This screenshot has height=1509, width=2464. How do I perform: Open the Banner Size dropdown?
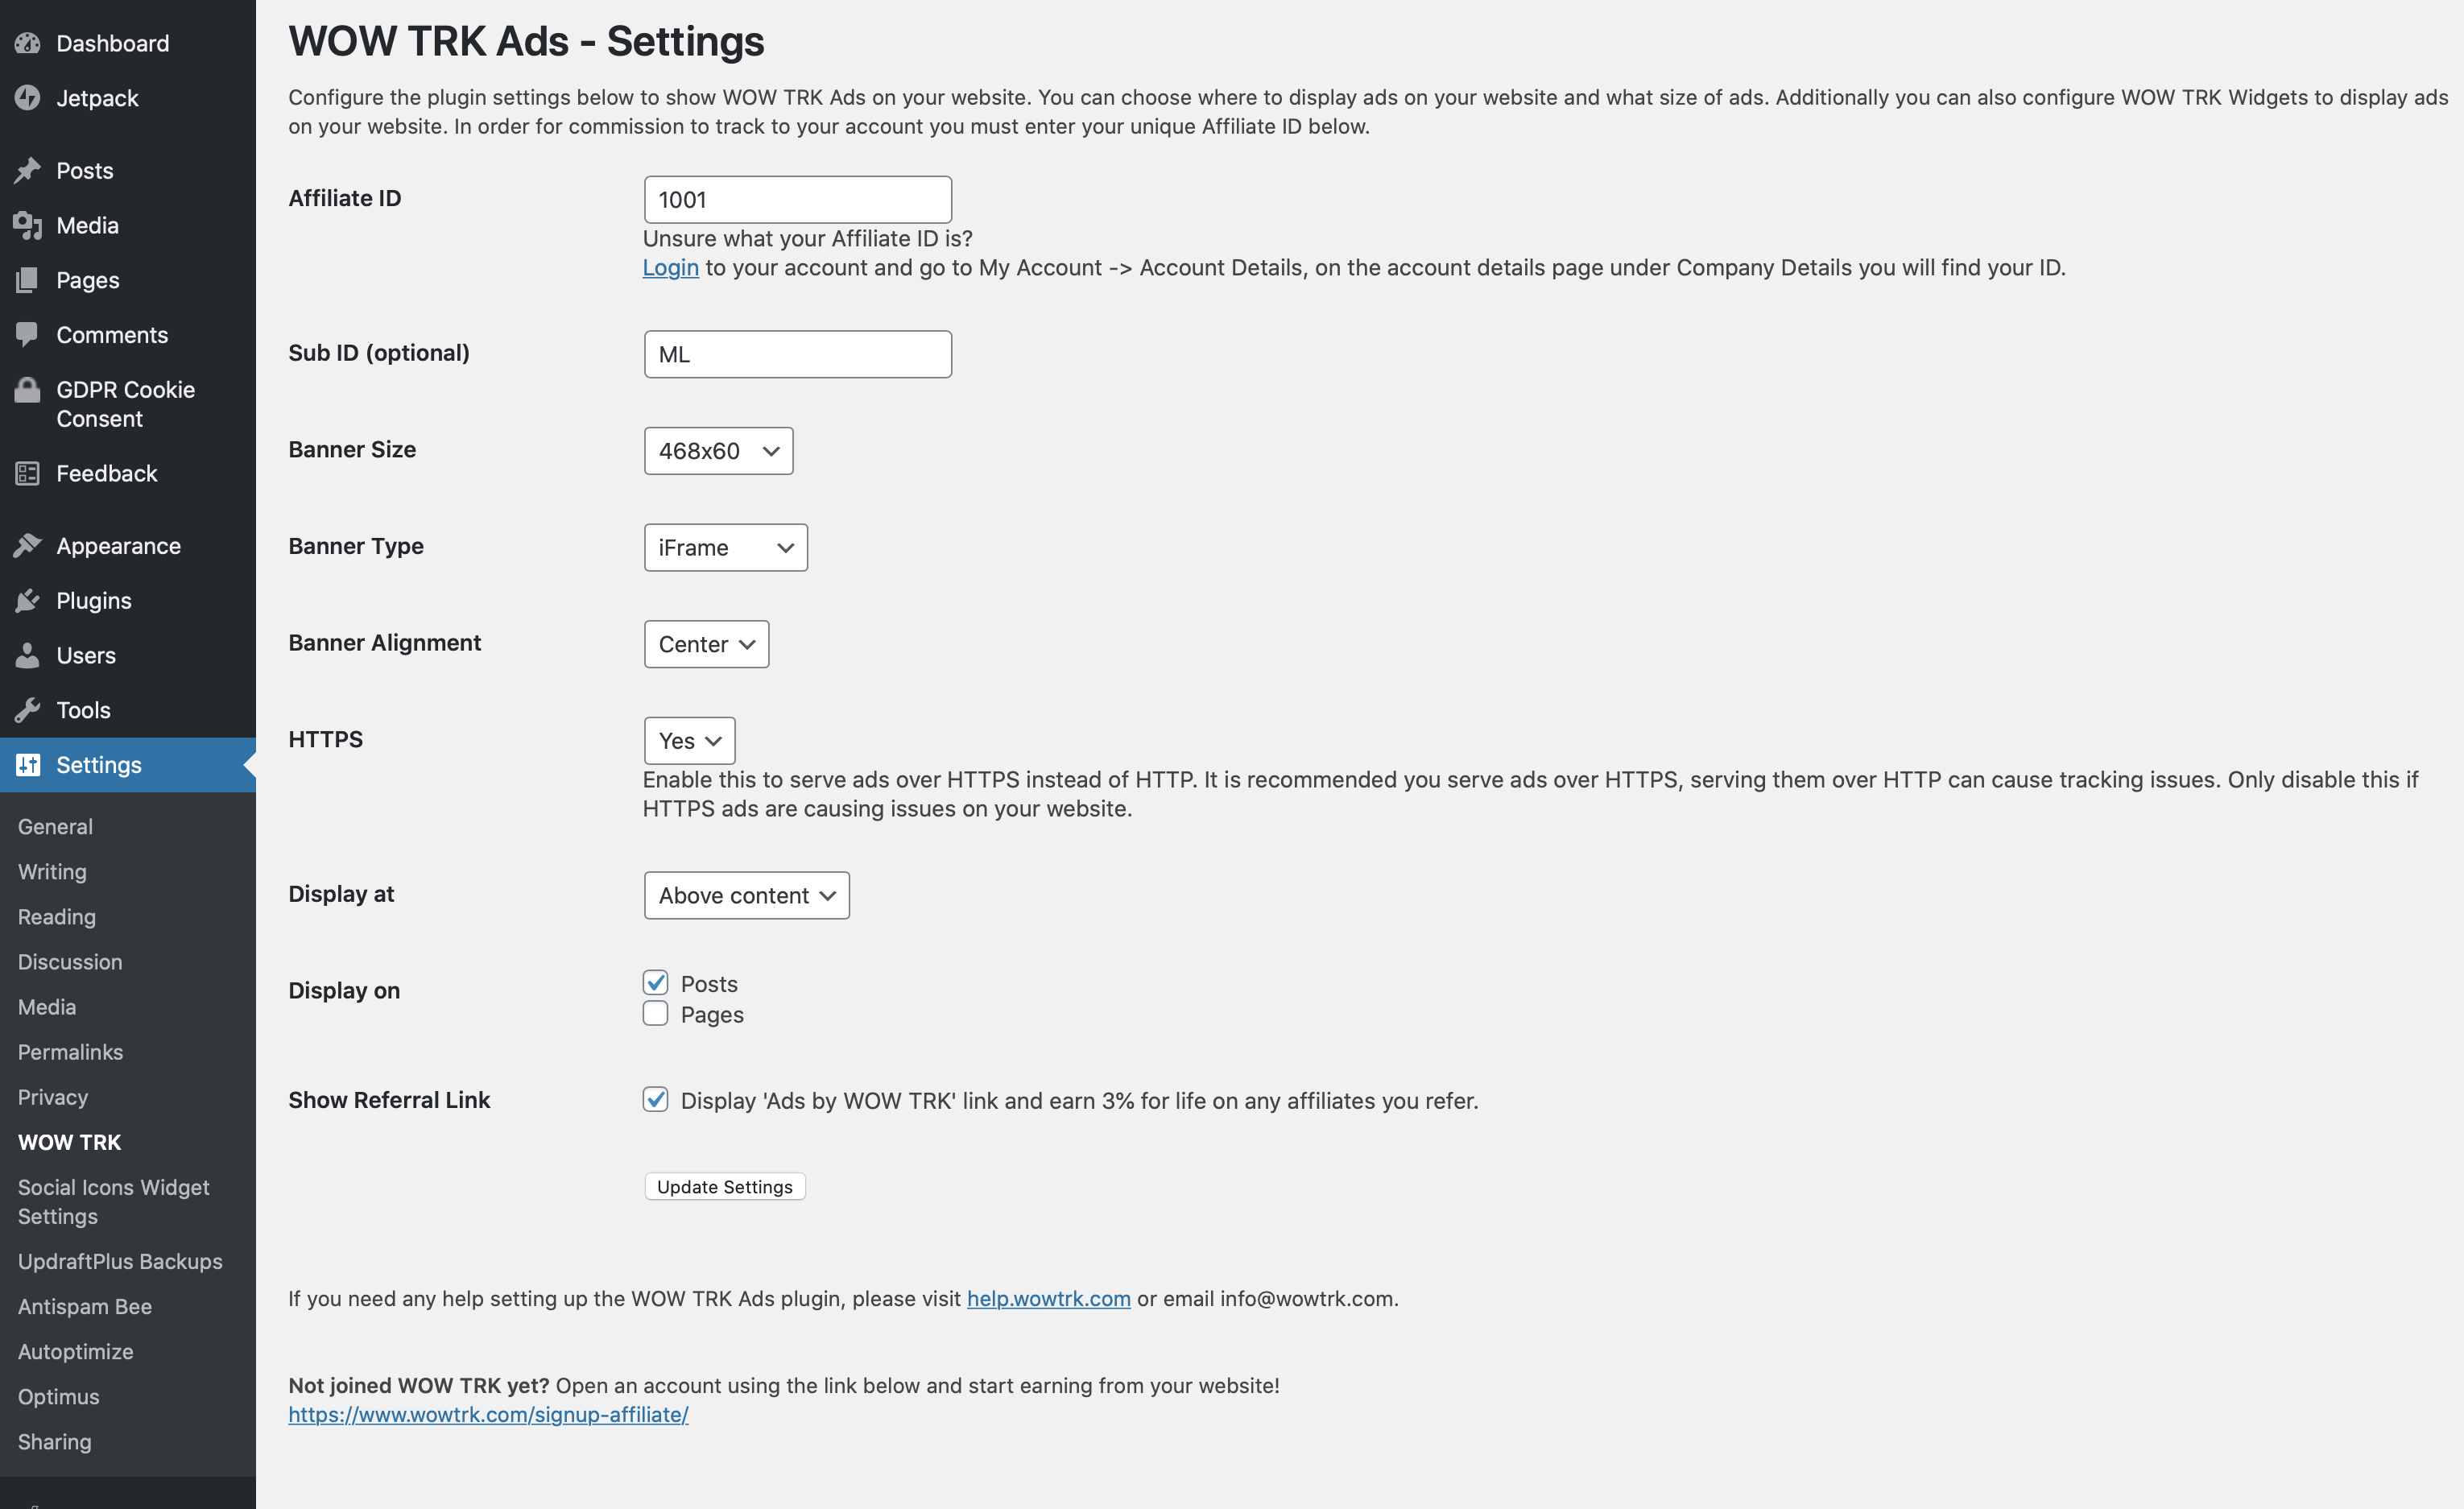718,451
